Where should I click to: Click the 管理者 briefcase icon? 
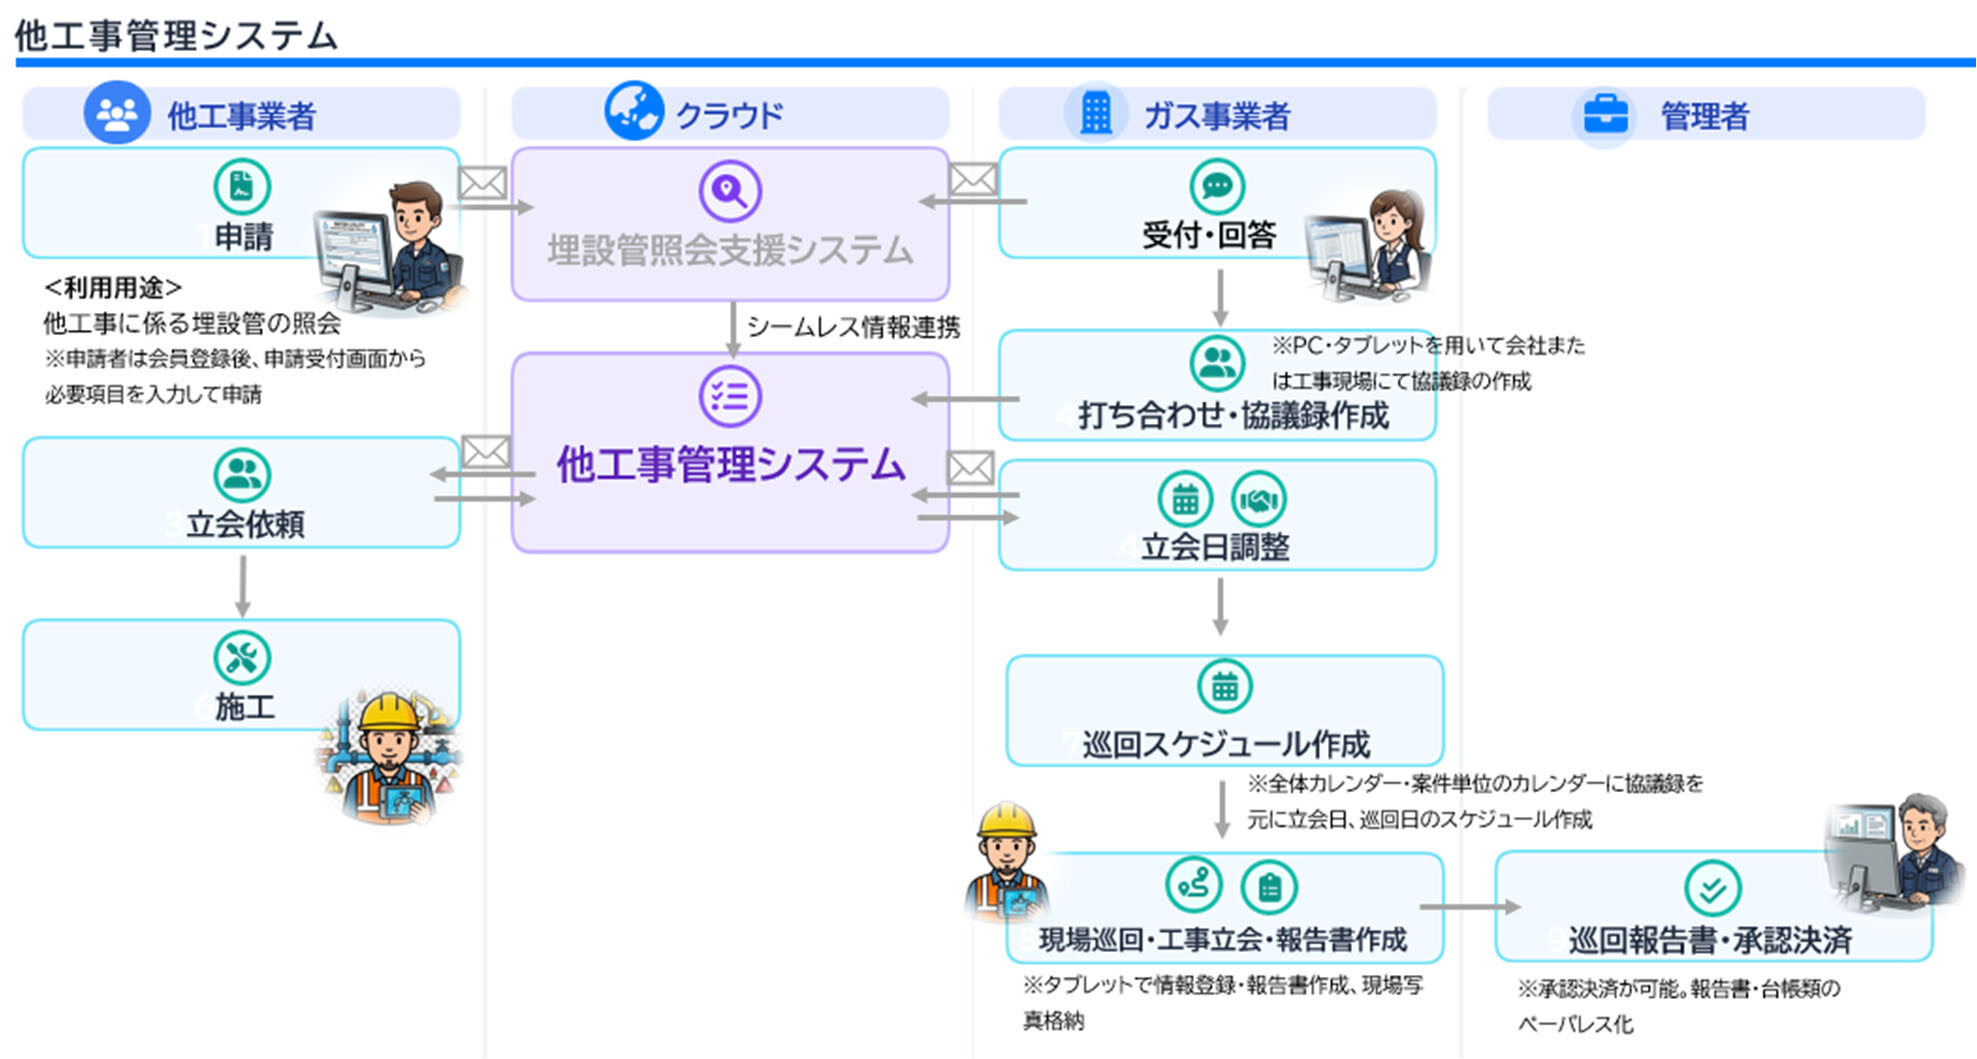(x=1606, y=115)
